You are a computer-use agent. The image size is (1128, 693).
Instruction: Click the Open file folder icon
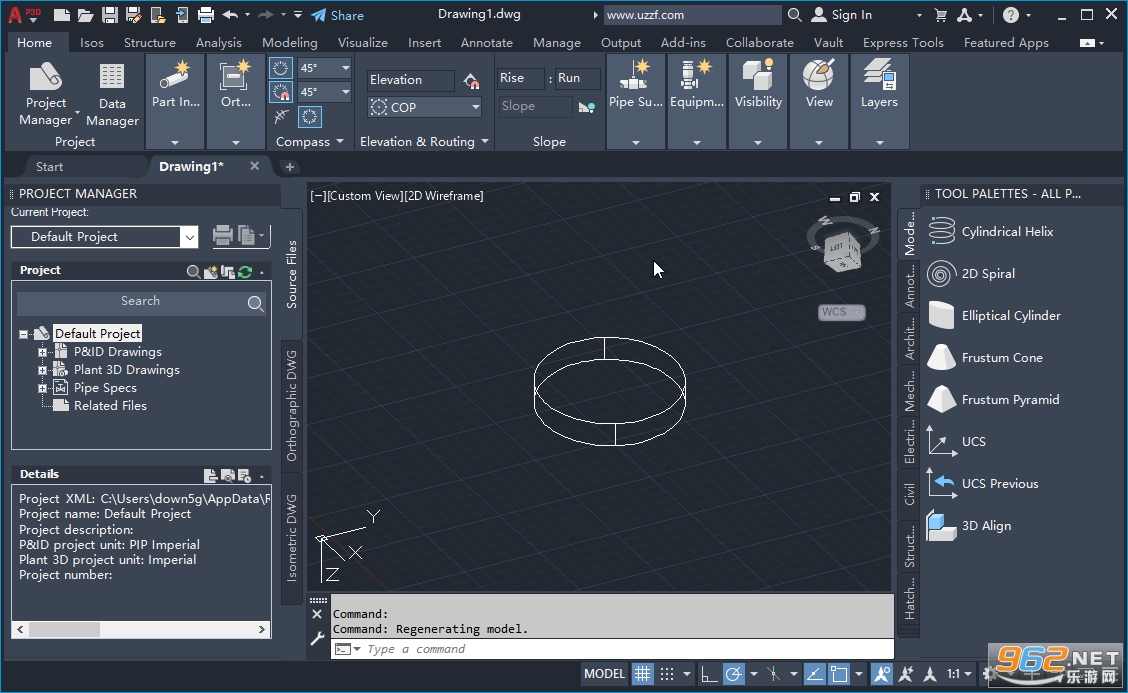tap(86, 14)
